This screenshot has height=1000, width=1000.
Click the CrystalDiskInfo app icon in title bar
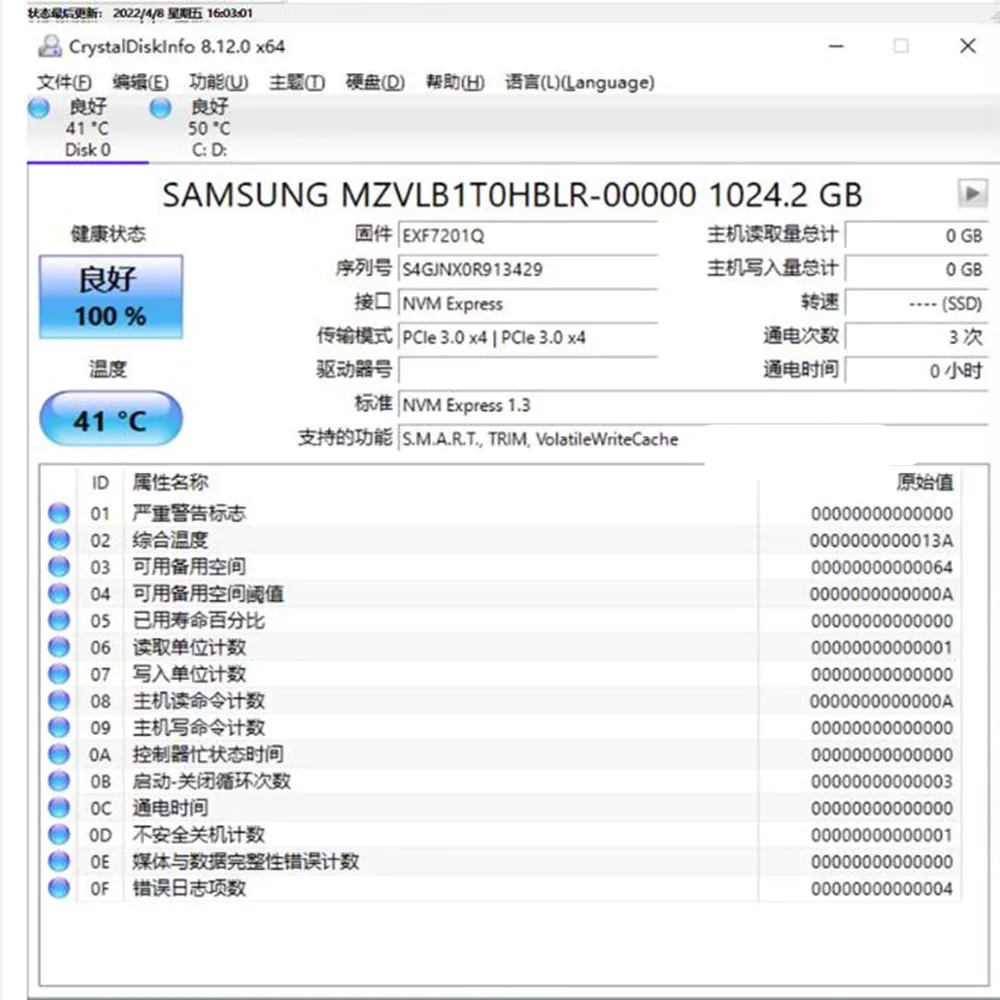(50, 46)
